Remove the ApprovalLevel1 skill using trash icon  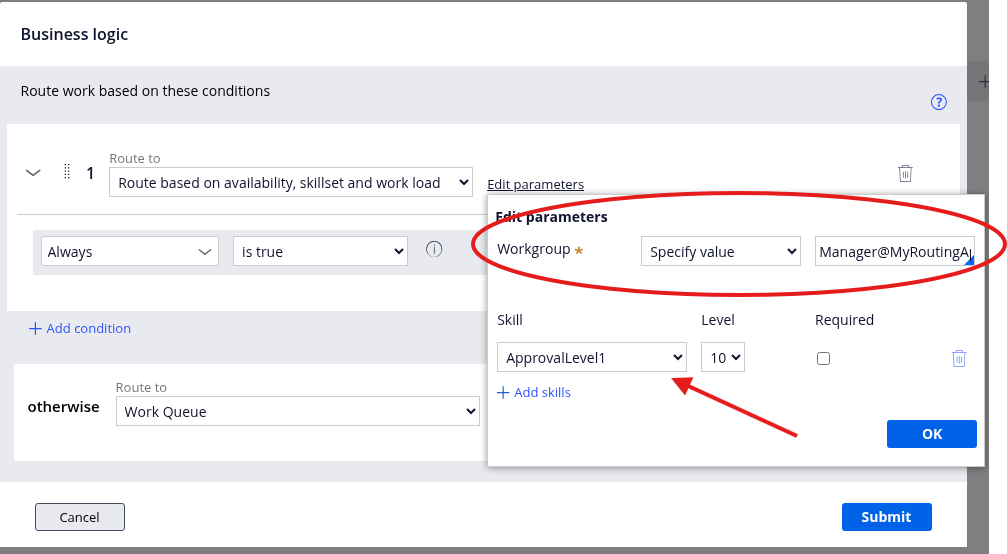click(958, 358)
